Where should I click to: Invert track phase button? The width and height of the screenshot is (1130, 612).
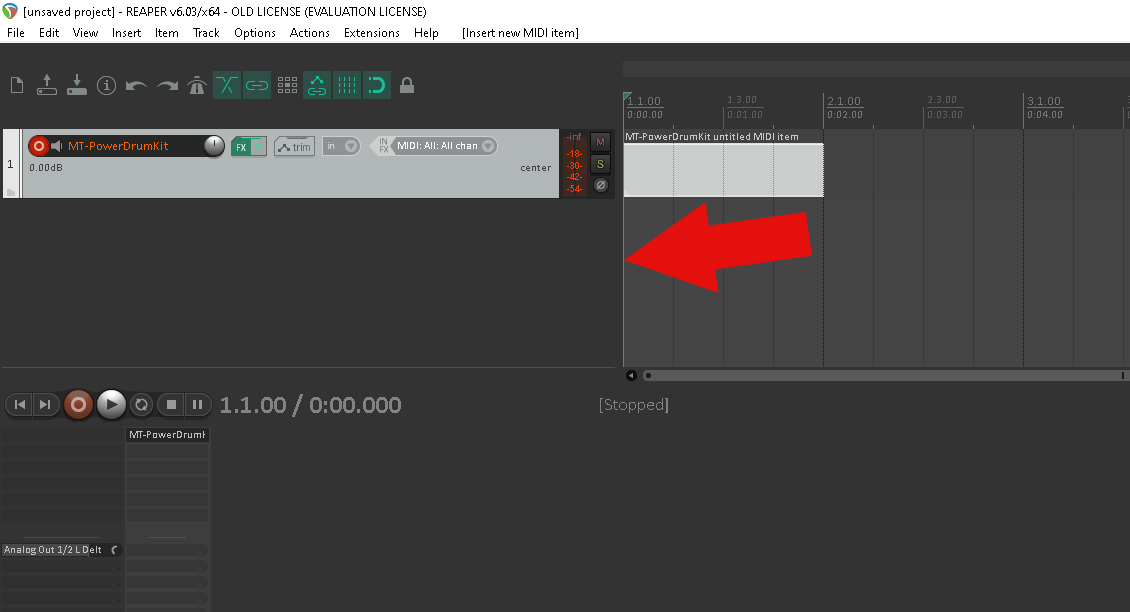[600, 185]
